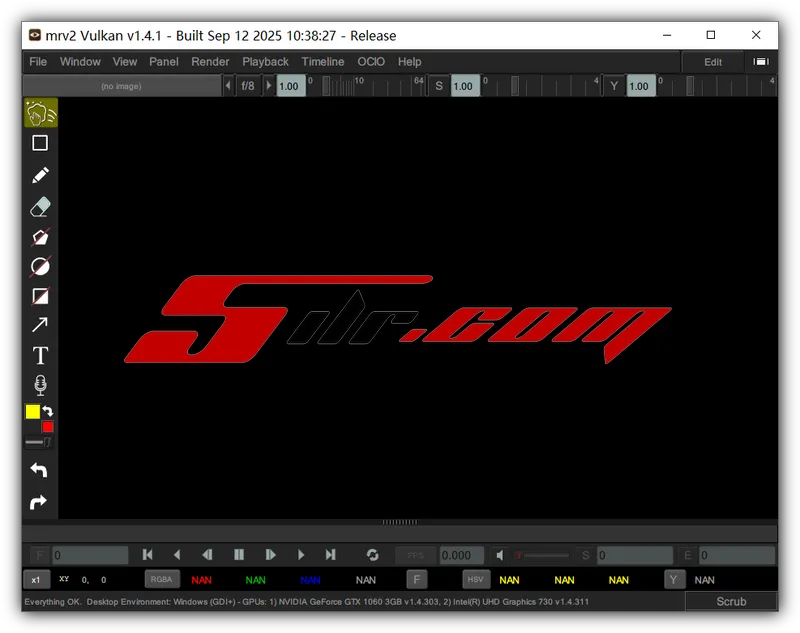The image size is (800, 633).
Task: Adjust the saturation slider
Action: point(541,86)
